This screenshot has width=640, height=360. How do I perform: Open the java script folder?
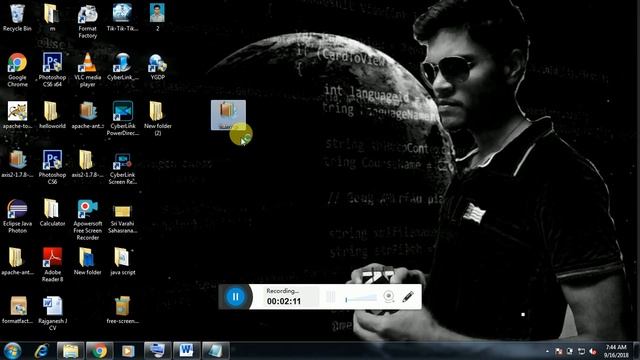point(122,261)
